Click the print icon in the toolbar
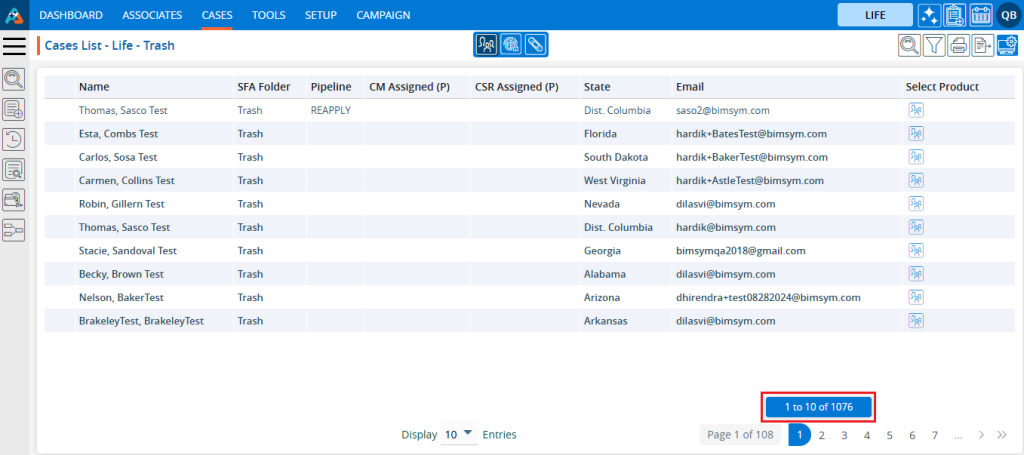This screenshot has height=455, width=1024. coord(958,45)
